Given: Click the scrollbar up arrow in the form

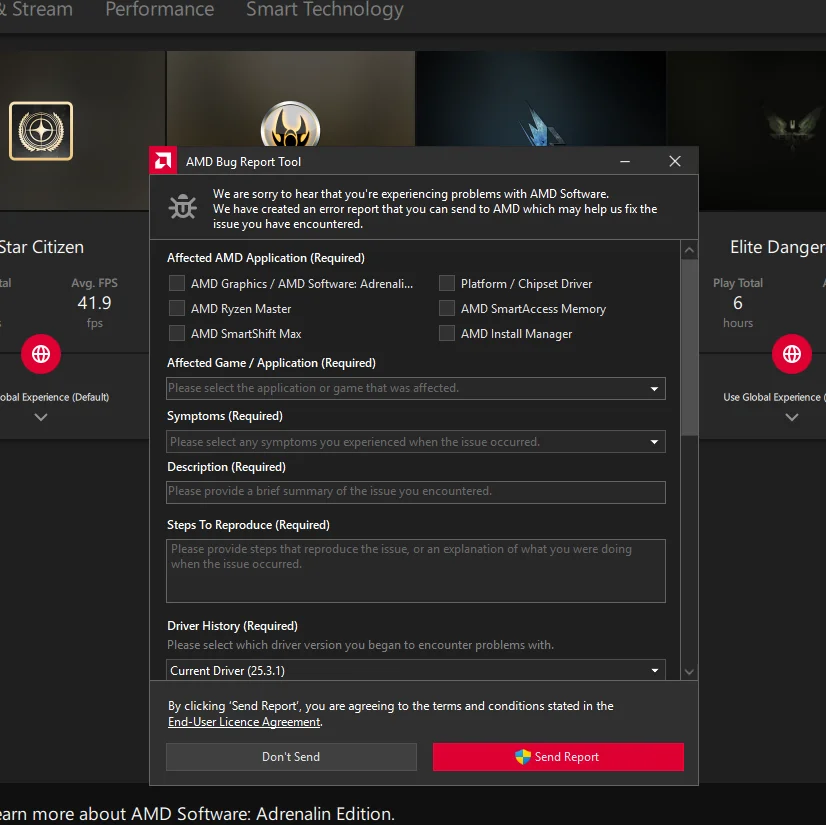Looking at the screenshot, I should [689, 250].
